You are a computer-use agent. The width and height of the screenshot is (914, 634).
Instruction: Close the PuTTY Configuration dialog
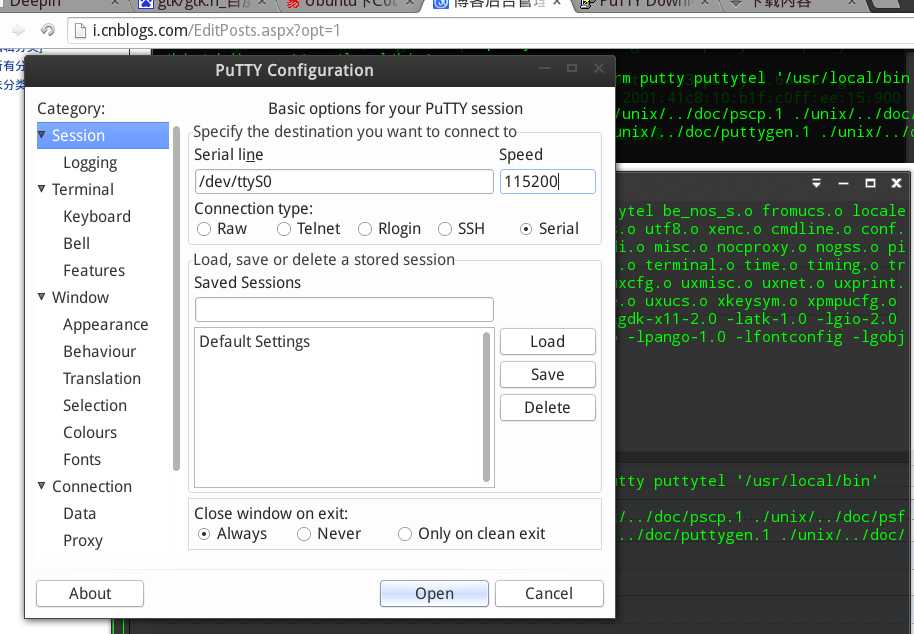[599, 68]
